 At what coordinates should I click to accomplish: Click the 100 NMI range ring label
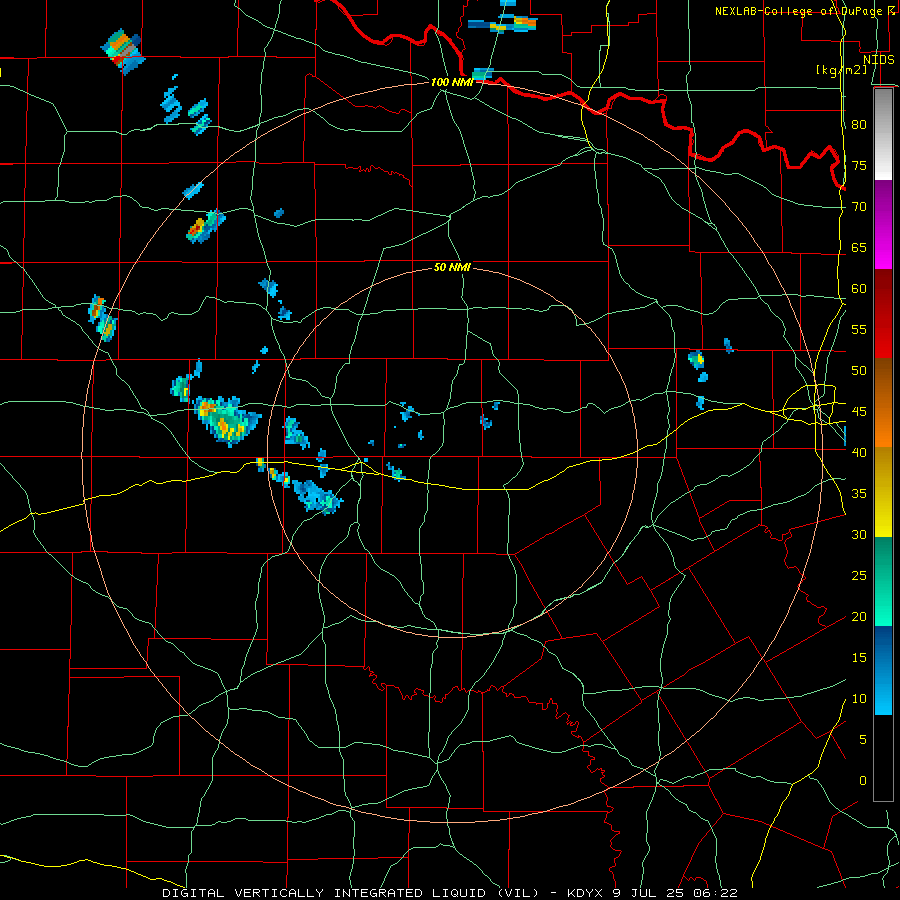tap(452, 82)
